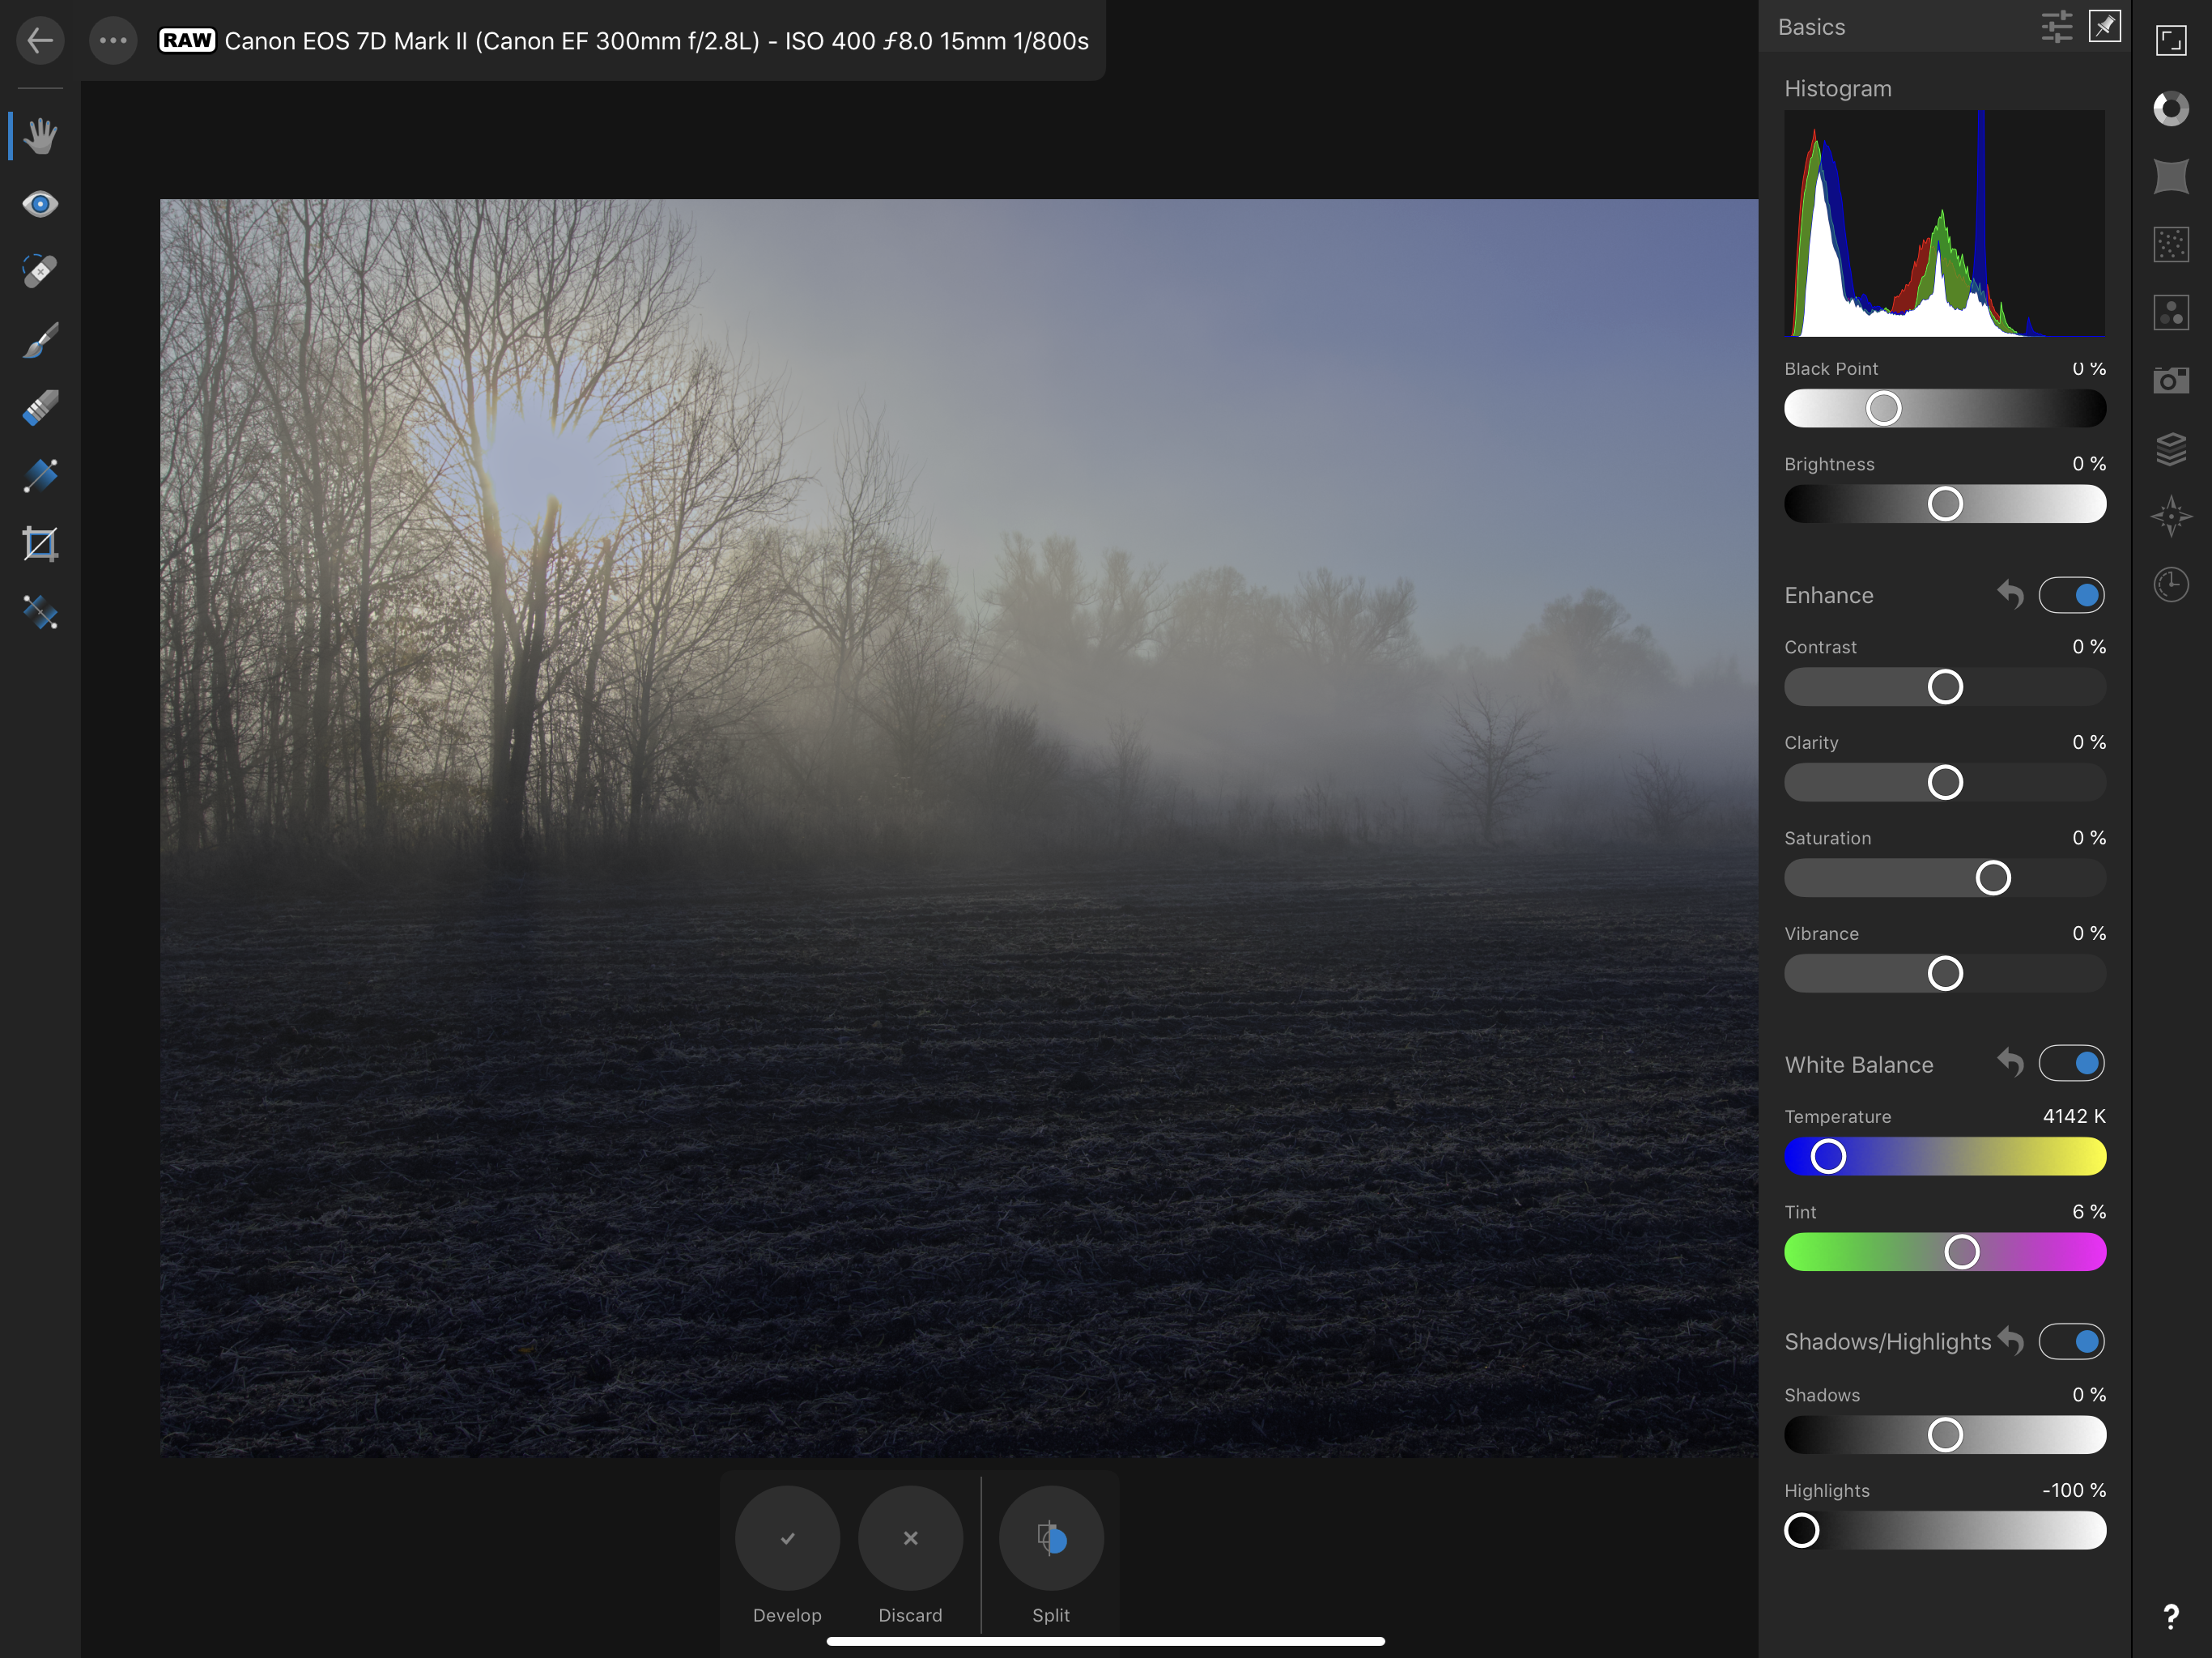Open the Tones studio circle icon
Viewport: 2212px width, 1658px height.
coord(2171,108)
